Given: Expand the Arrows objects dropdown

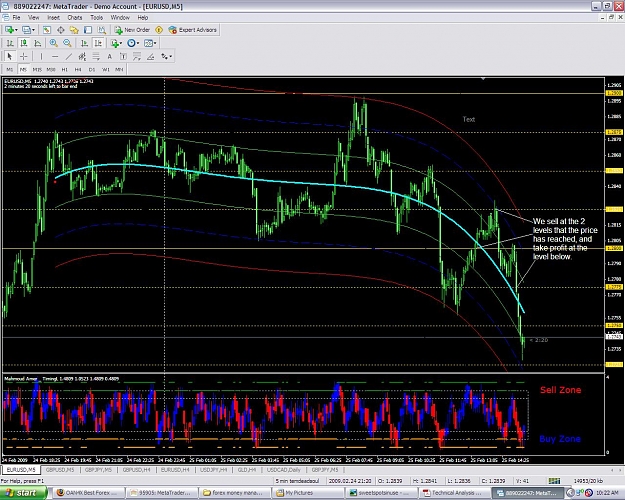Looking at the screenshot, I should coord(171,56).
